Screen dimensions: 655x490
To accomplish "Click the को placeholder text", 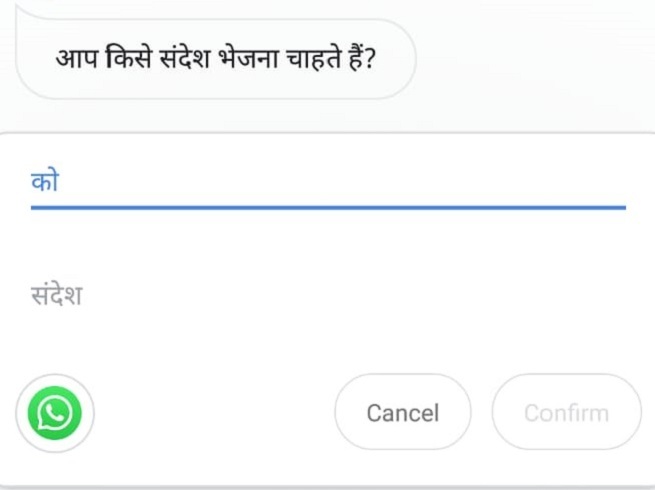I will [x=45, y=182].
